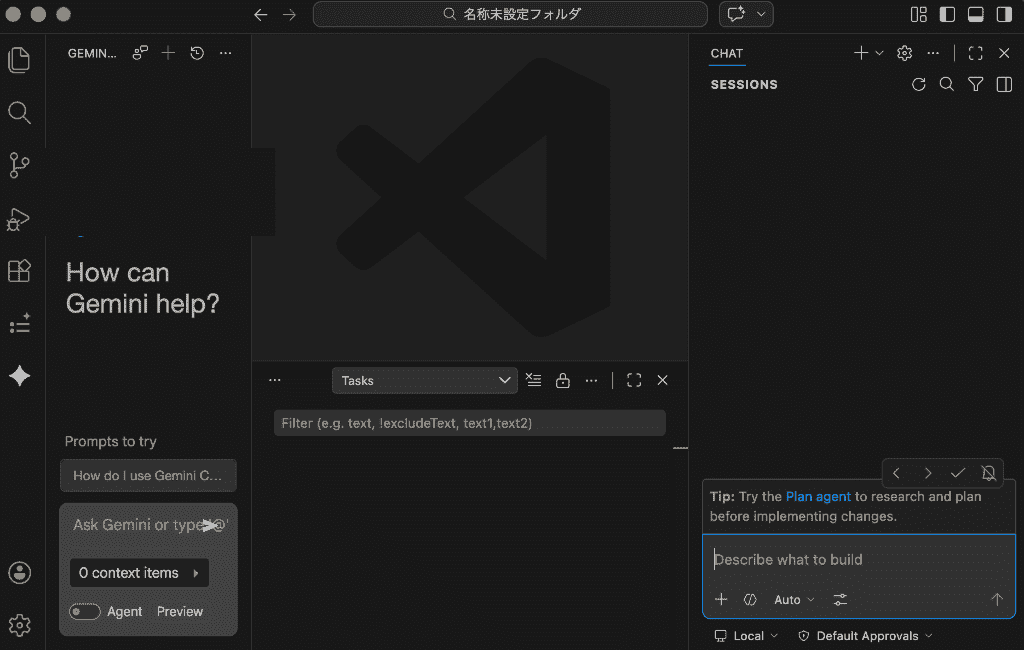Open Gemini chat history icon
1024x650 pixels.
click(x=197, y=53)
